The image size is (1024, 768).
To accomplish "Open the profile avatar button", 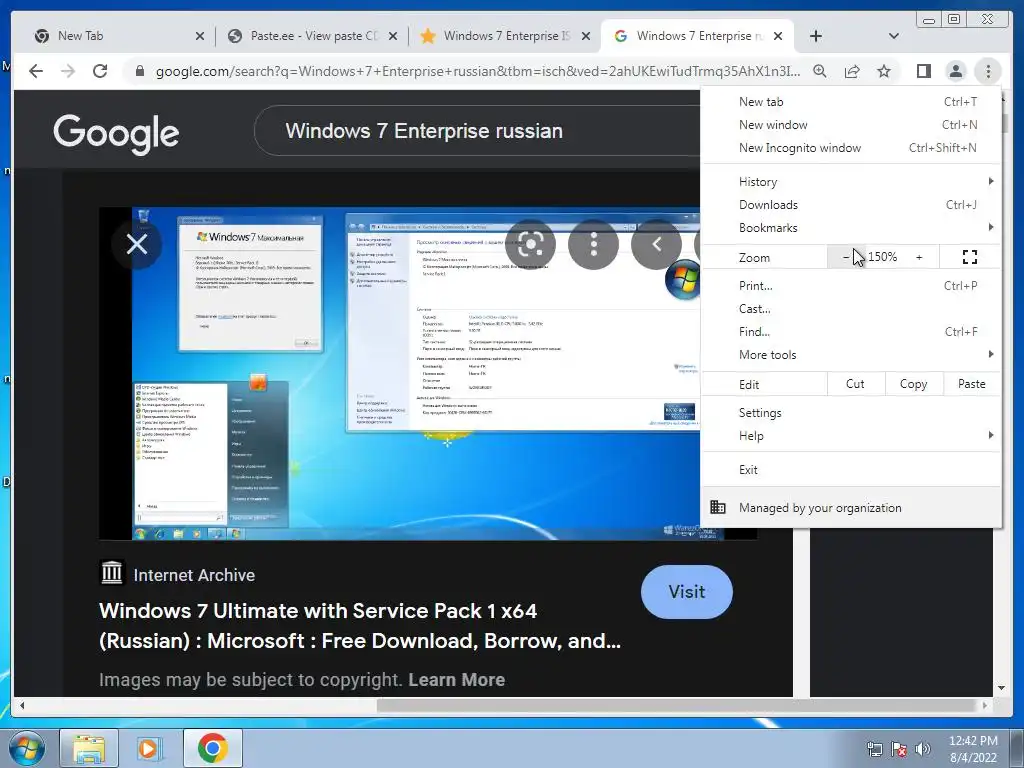I will point(955,71).
